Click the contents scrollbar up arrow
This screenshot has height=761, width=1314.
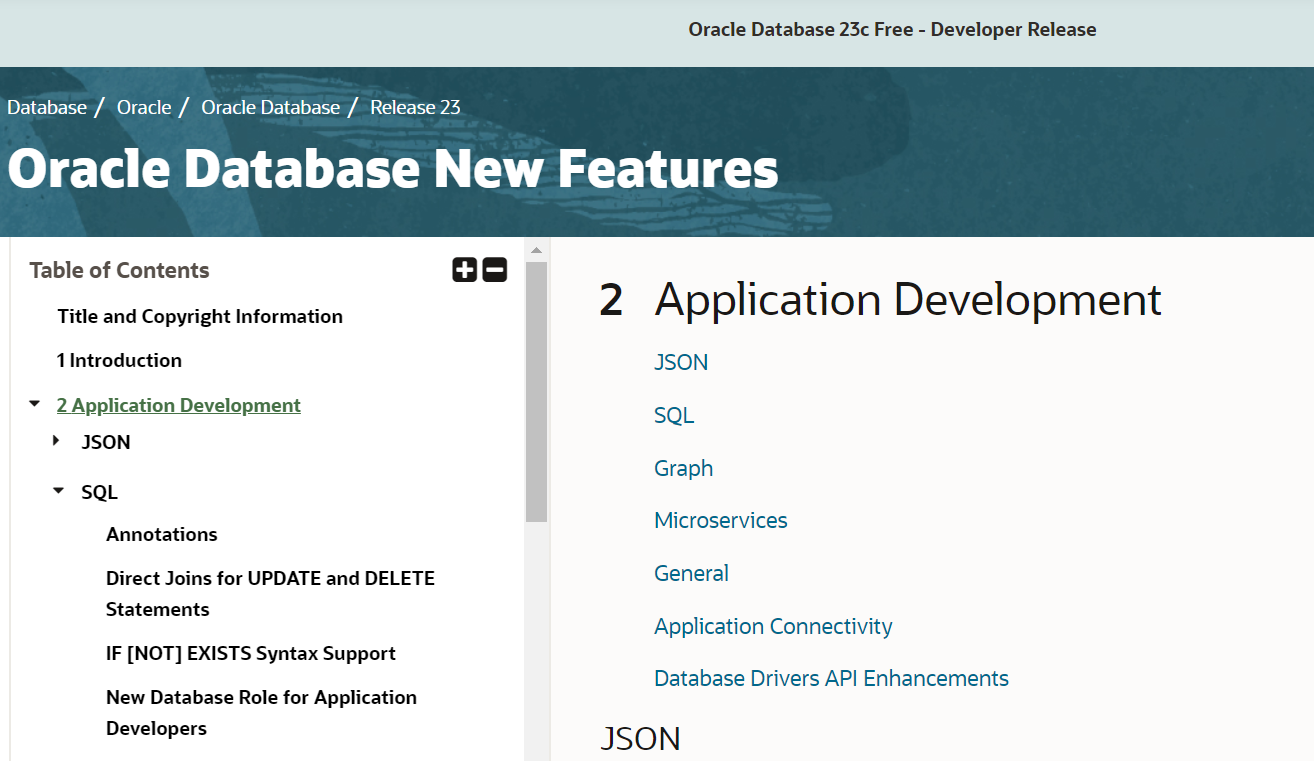[536, 250]
